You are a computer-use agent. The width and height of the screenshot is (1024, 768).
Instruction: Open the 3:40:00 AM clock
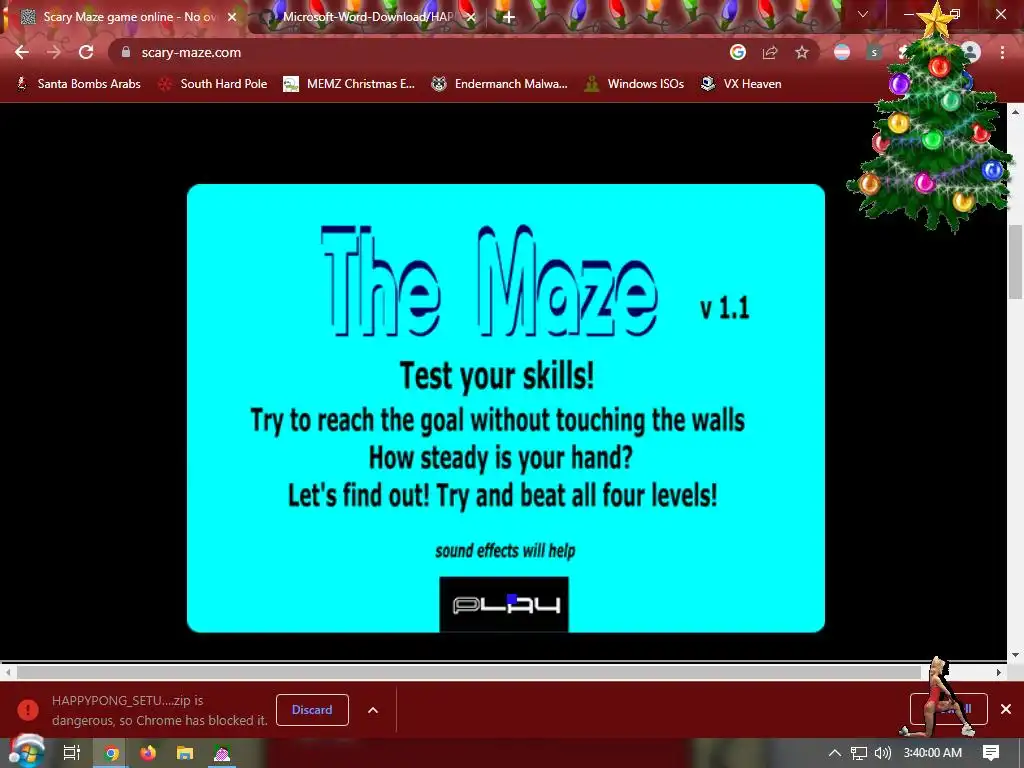pyautogui.click(x=933, y=753)
